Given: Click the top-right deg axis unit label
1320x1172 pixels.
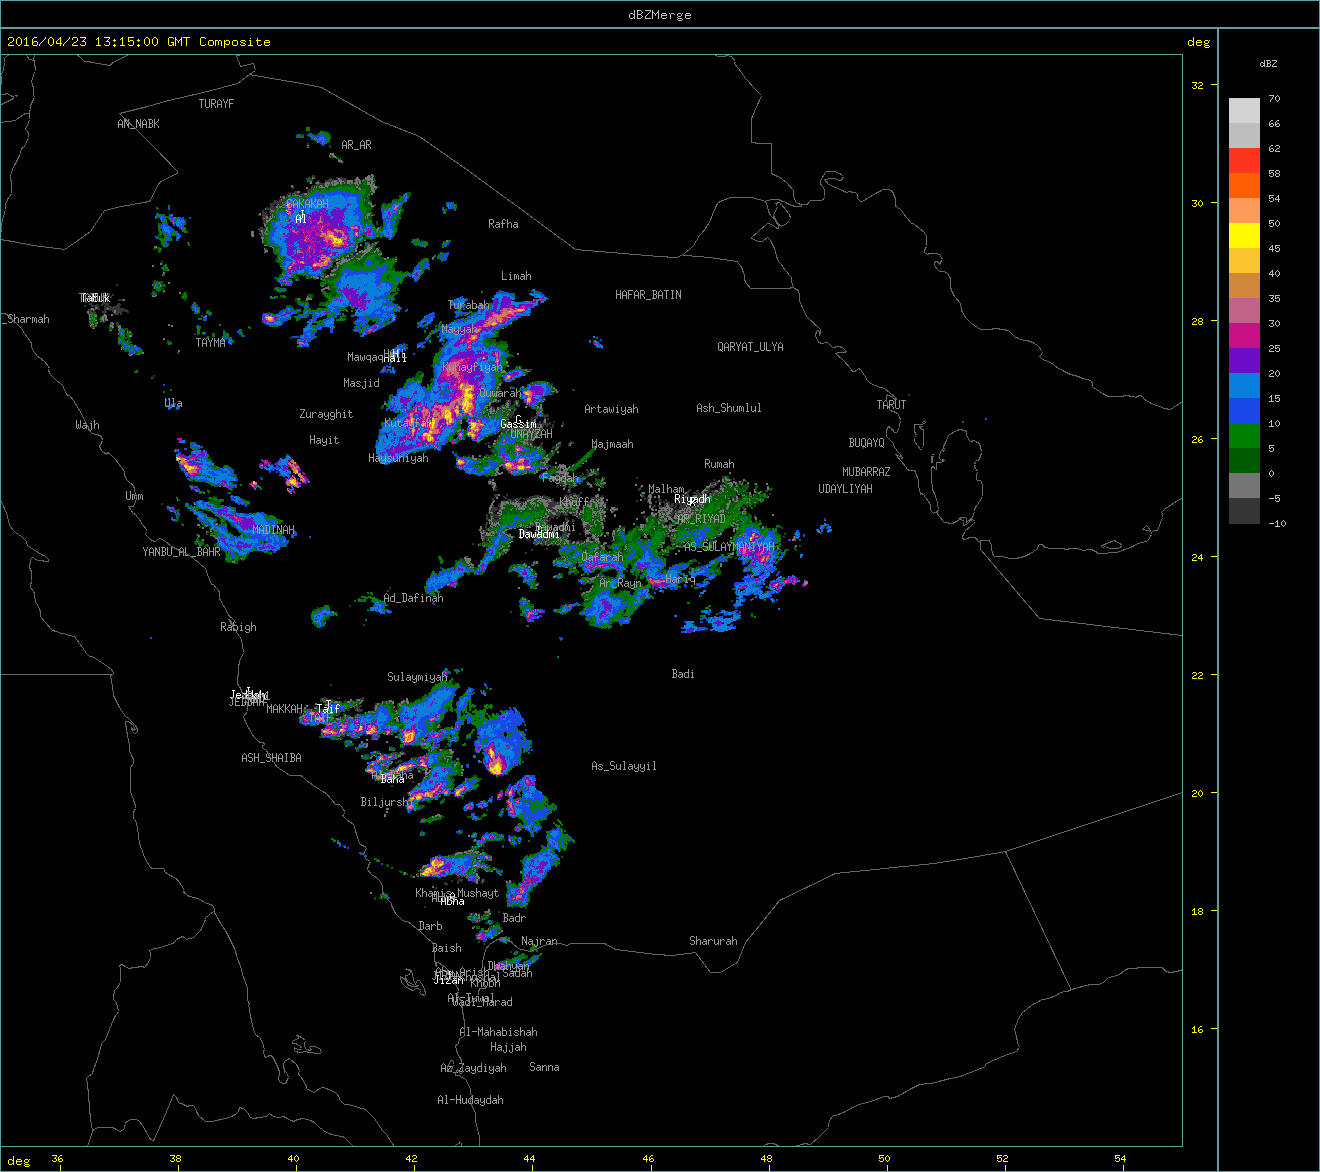Looking at the screenshot, I should 1198,42.
